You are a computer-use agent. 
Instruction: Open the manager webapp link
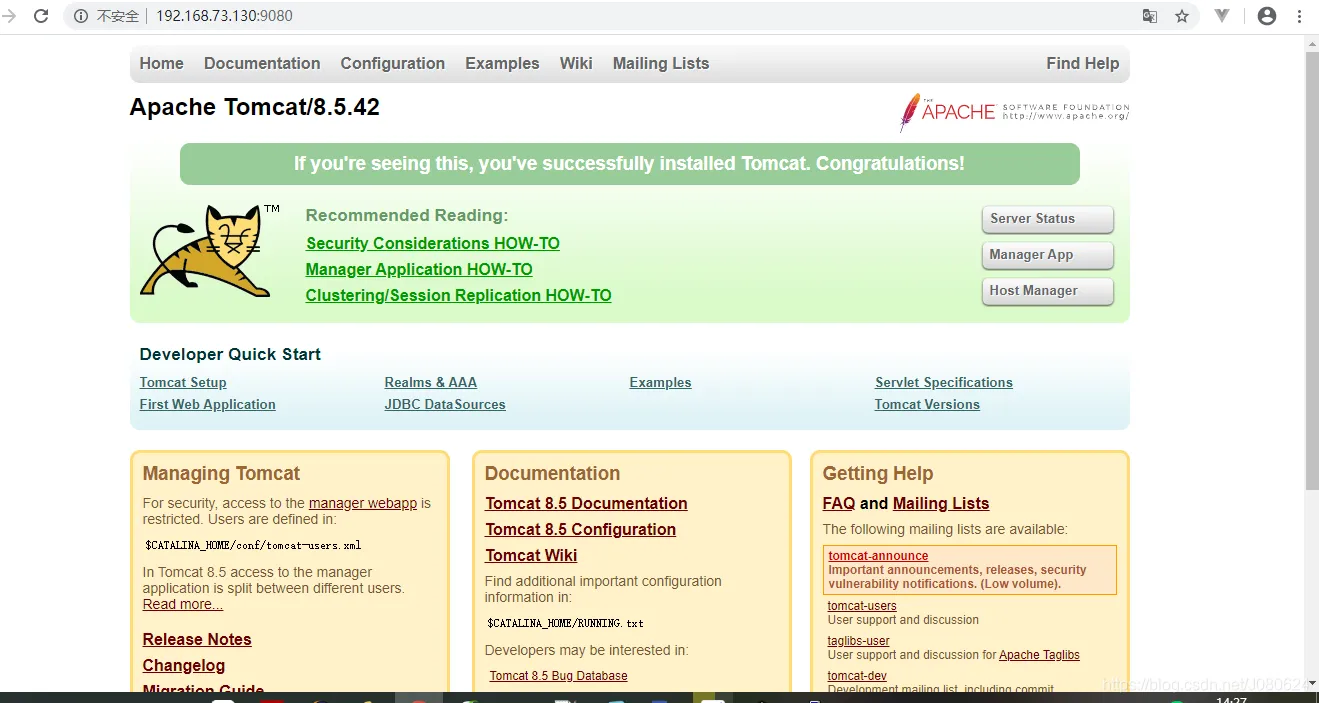(363, 503)
